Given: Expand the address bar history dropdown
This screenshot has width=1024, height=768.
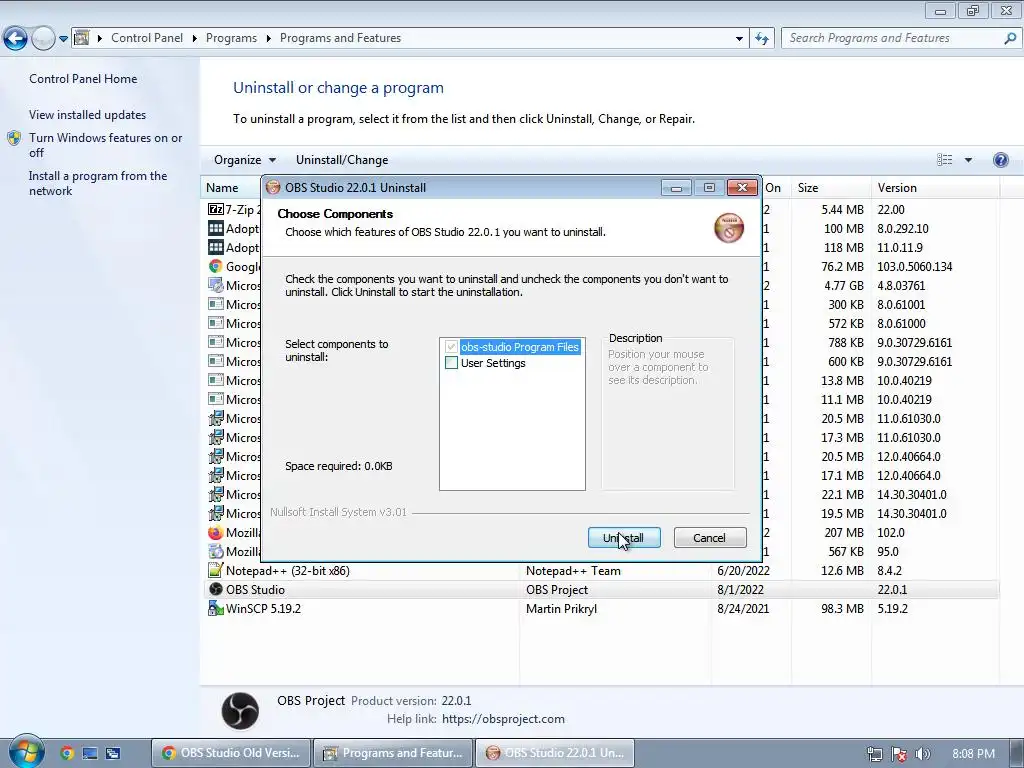Looking at the screenshot, I should click(739, 39).
